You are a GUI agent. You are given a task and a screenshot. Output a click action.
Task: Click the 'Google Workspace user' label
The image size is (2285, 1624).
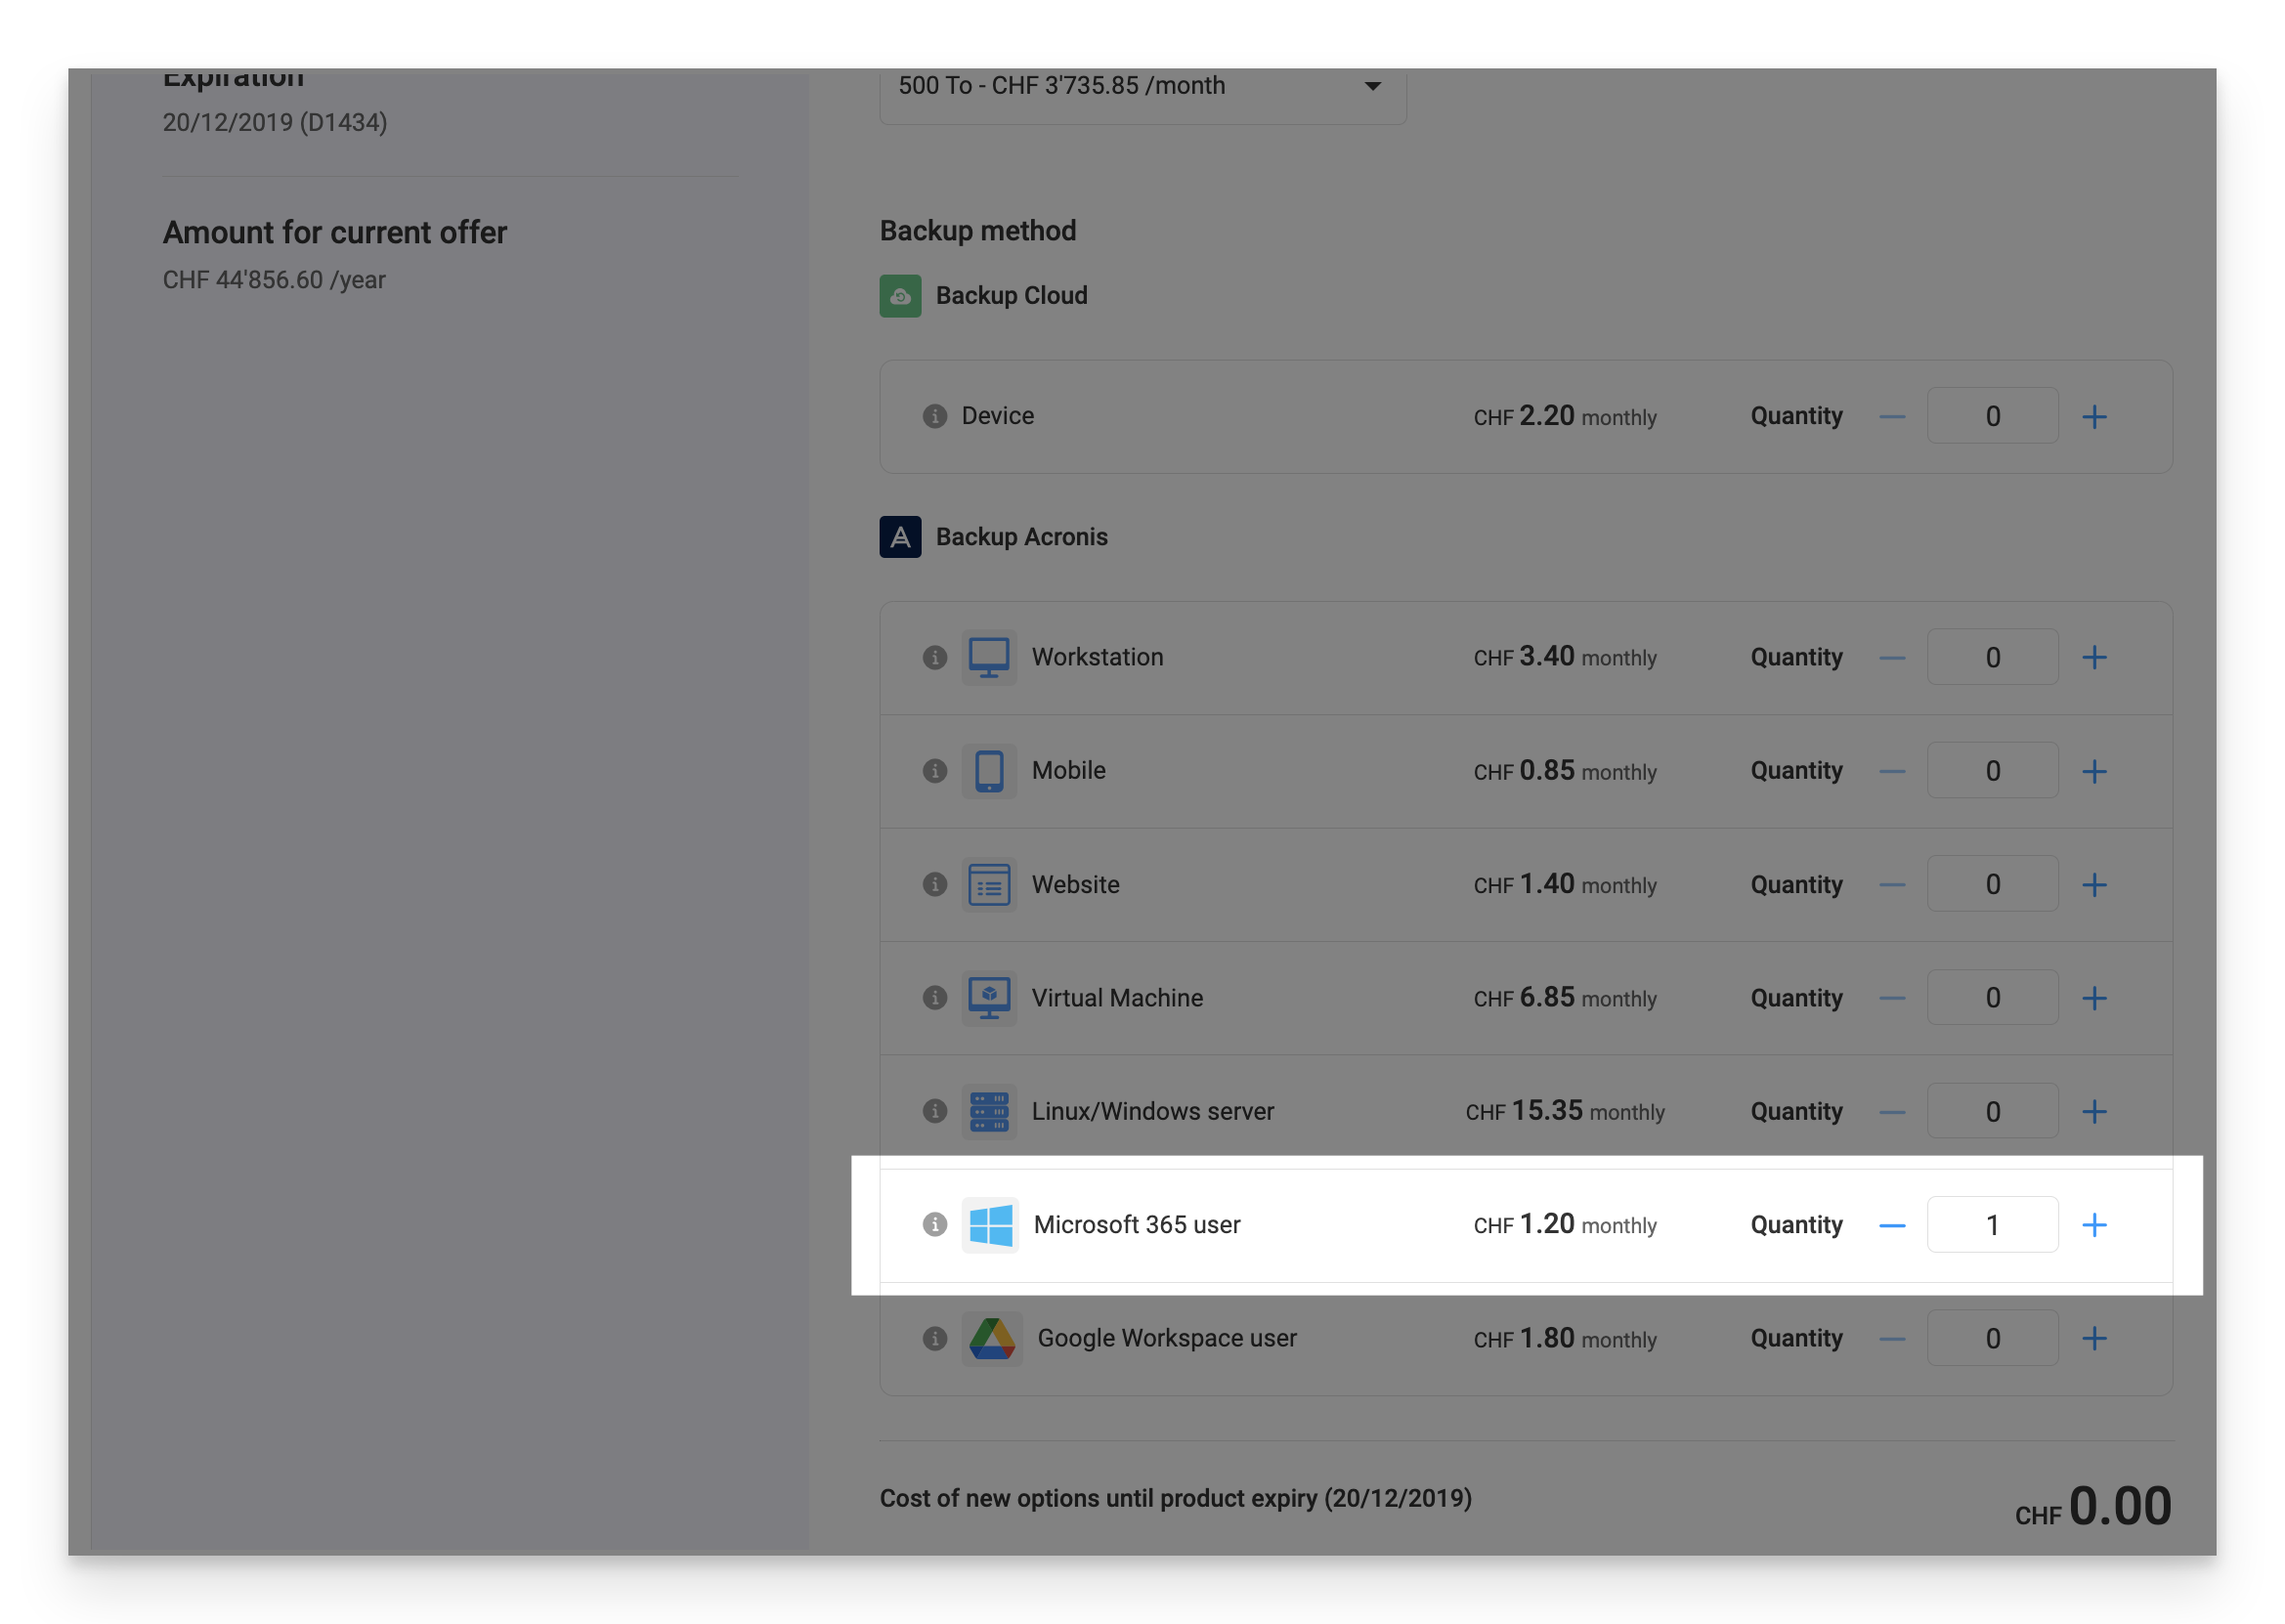[1167, 1339]
